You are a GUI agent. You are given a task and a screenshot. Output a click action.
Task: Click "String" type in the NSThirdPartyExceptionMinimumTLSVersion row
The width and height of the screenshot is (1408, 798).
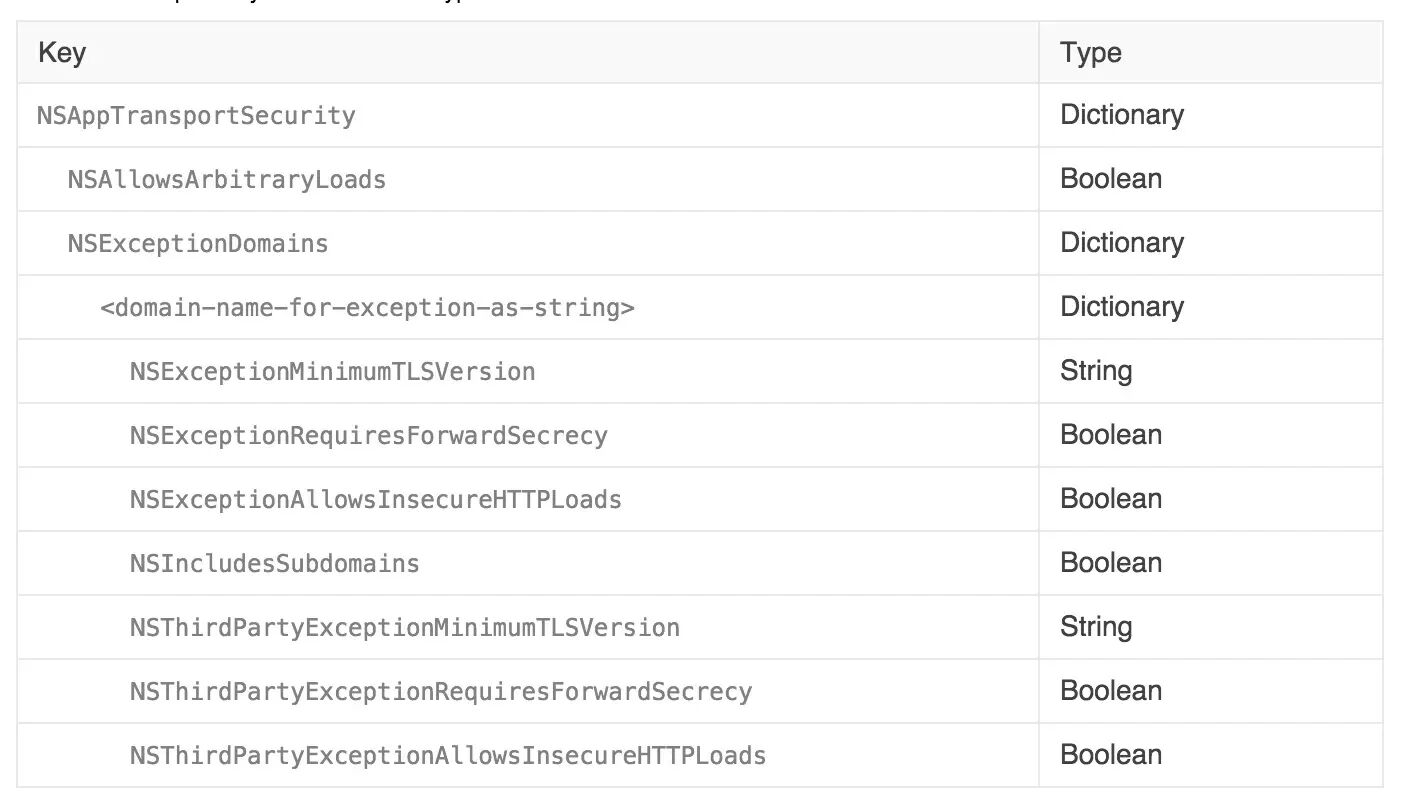tap(1096, 627)
